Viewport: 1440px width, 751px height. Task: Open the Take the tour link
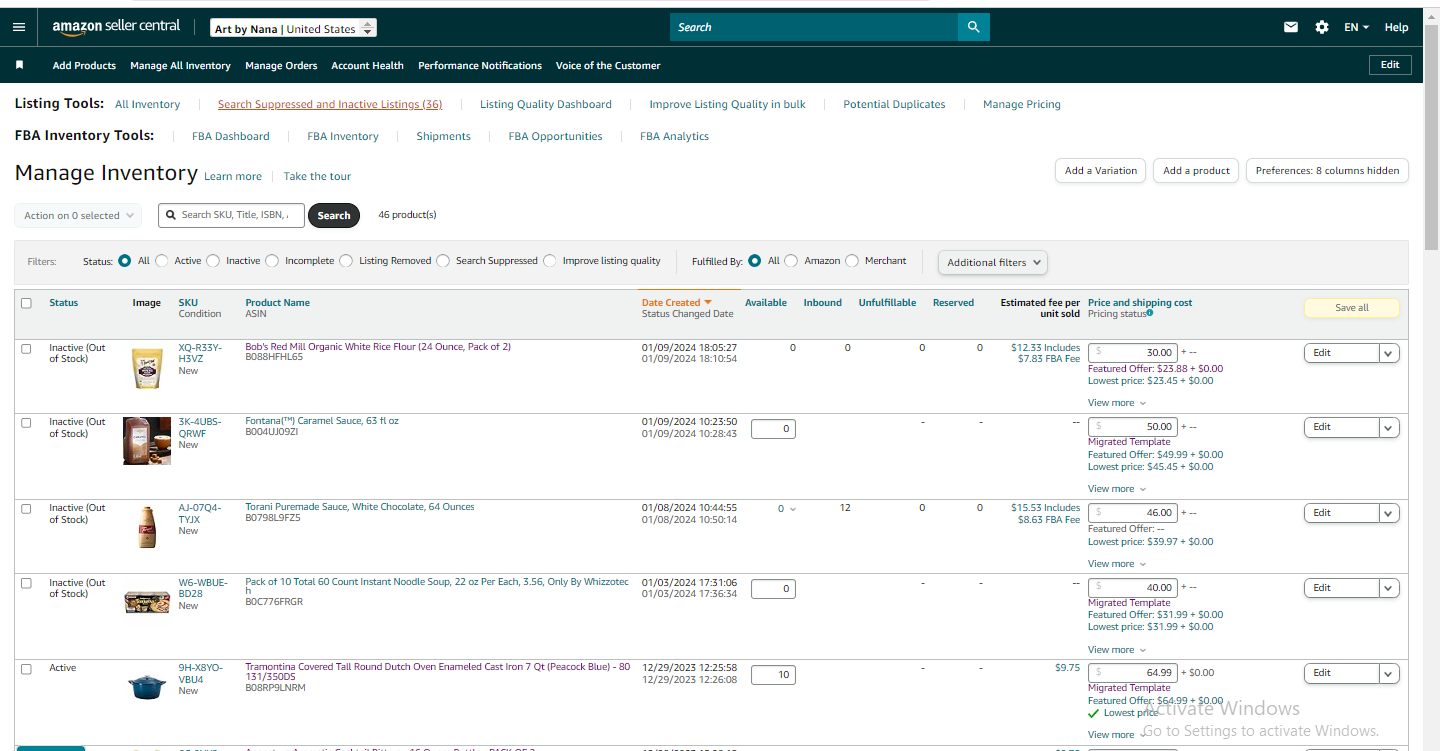pyautogui.click(x=317, y=176)
